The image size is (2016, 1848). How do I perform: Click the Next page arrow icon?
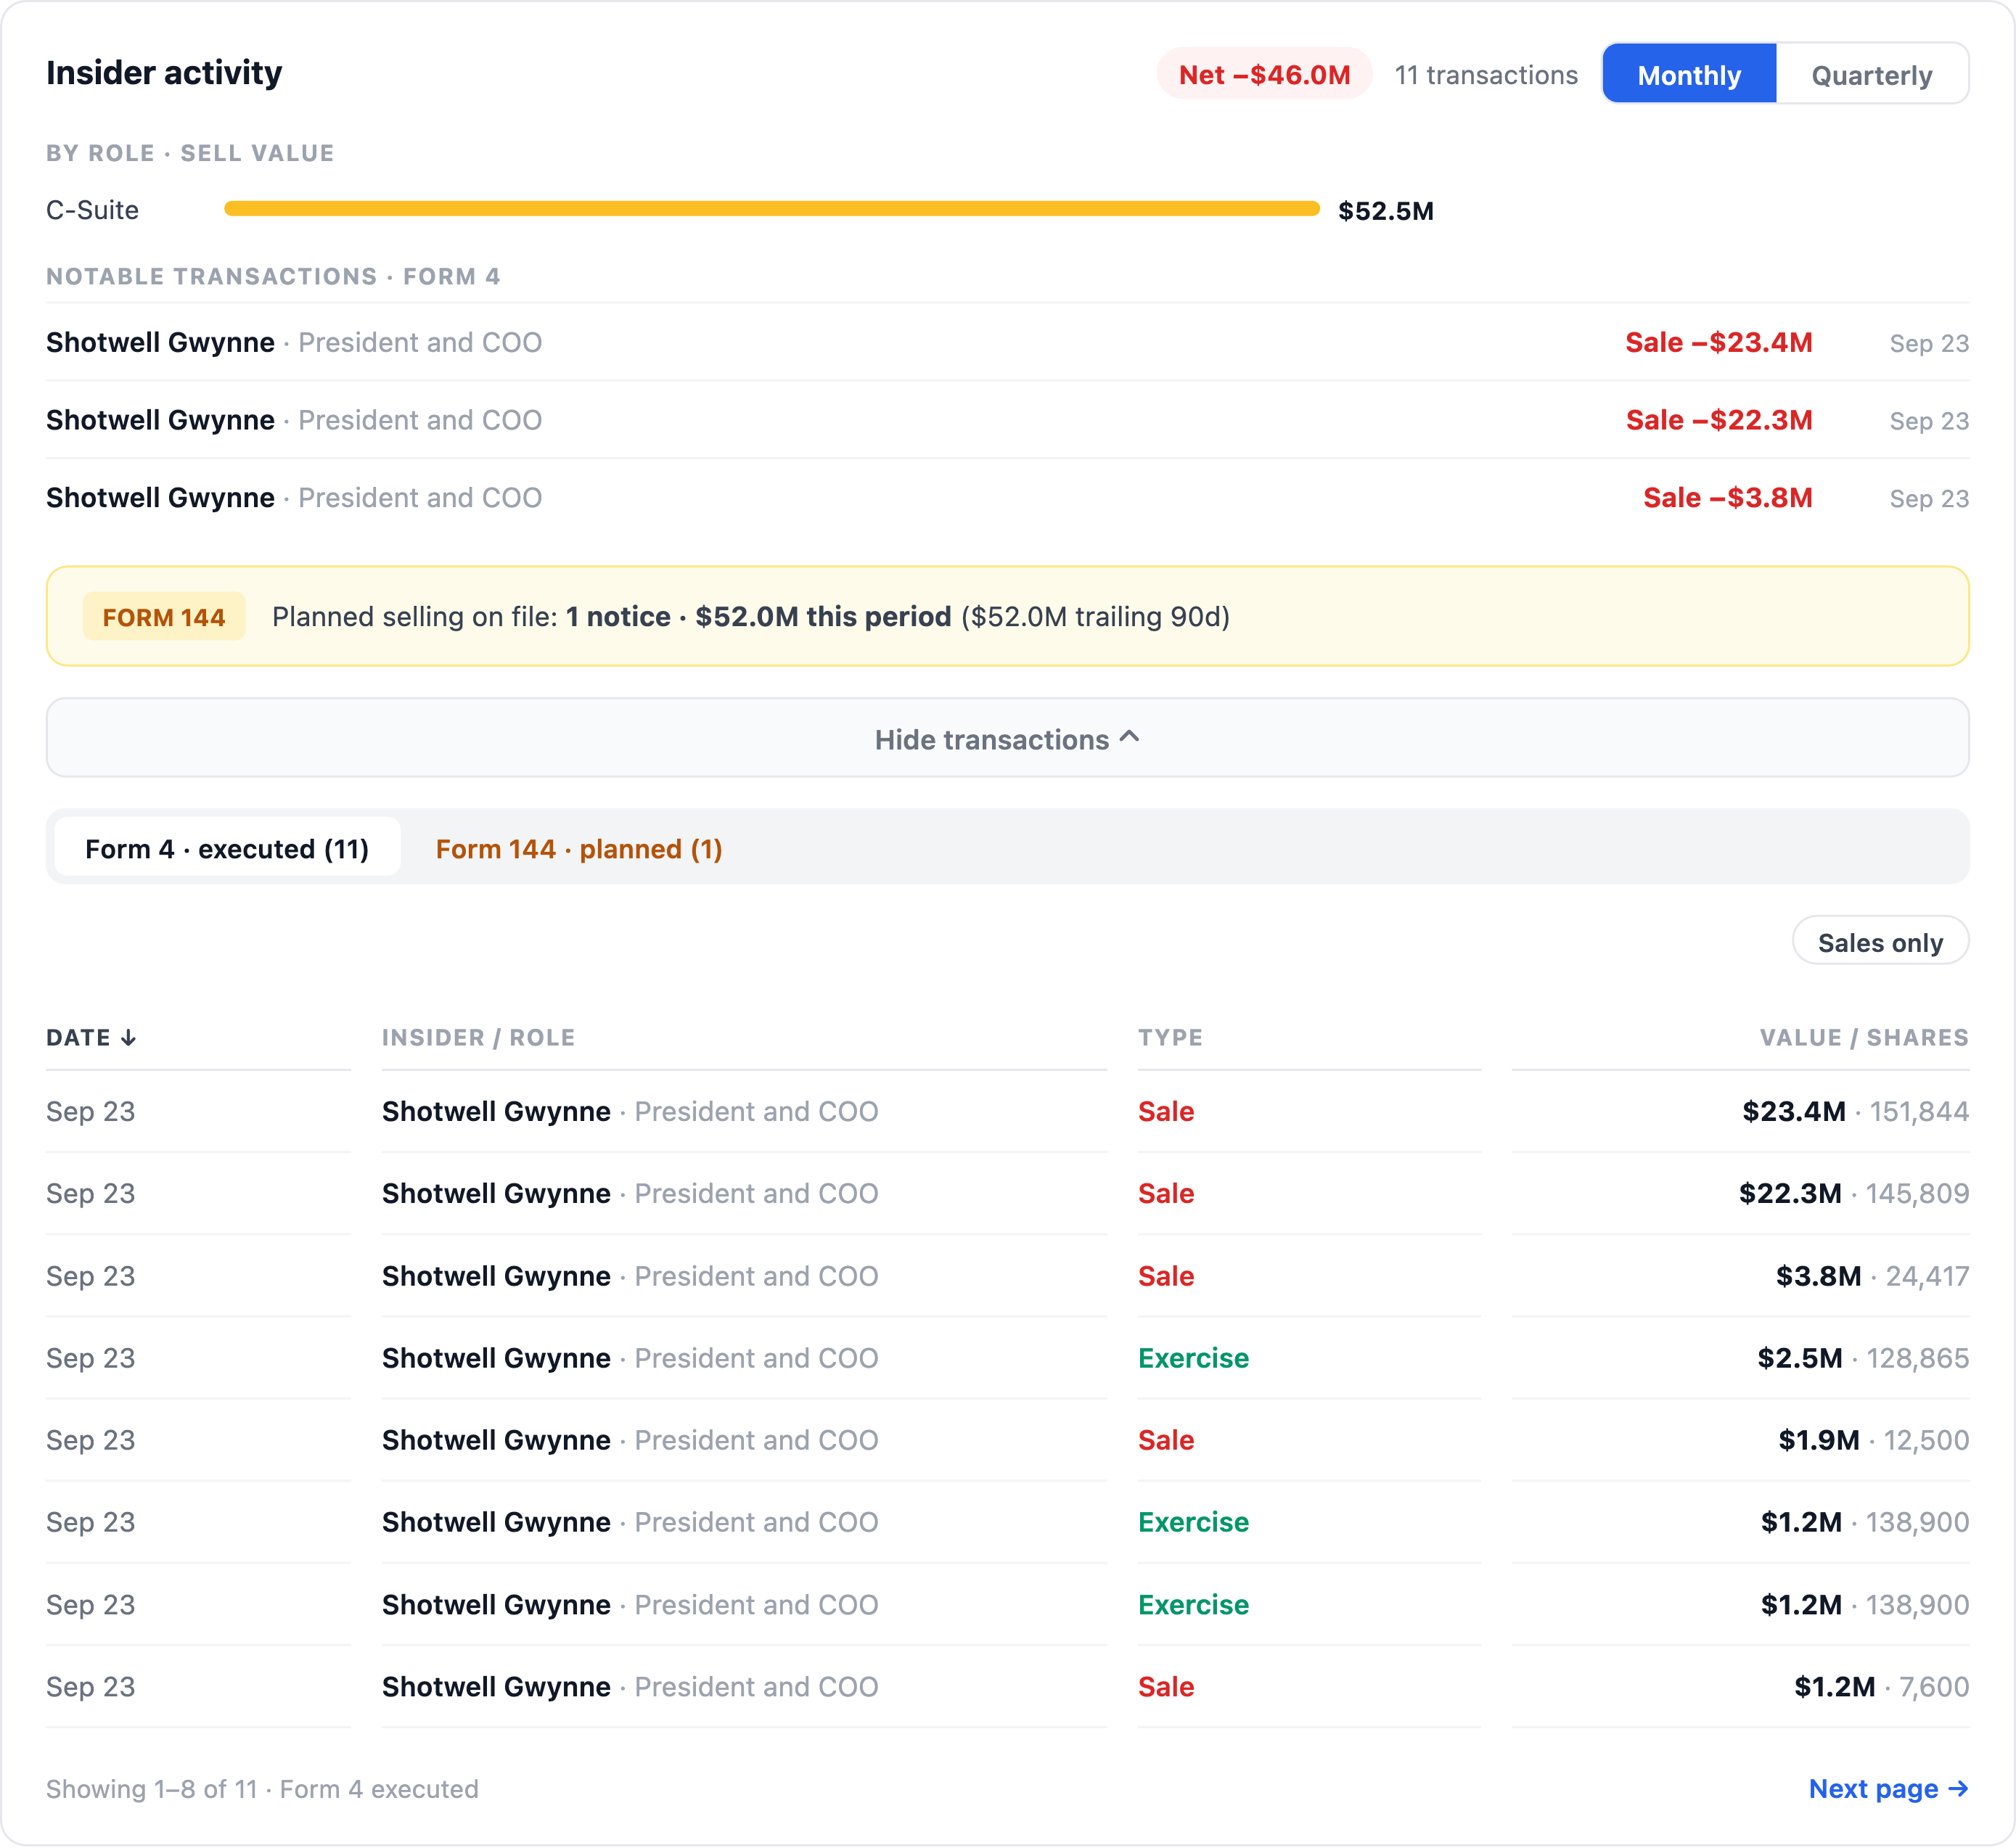(1958, 1788)
